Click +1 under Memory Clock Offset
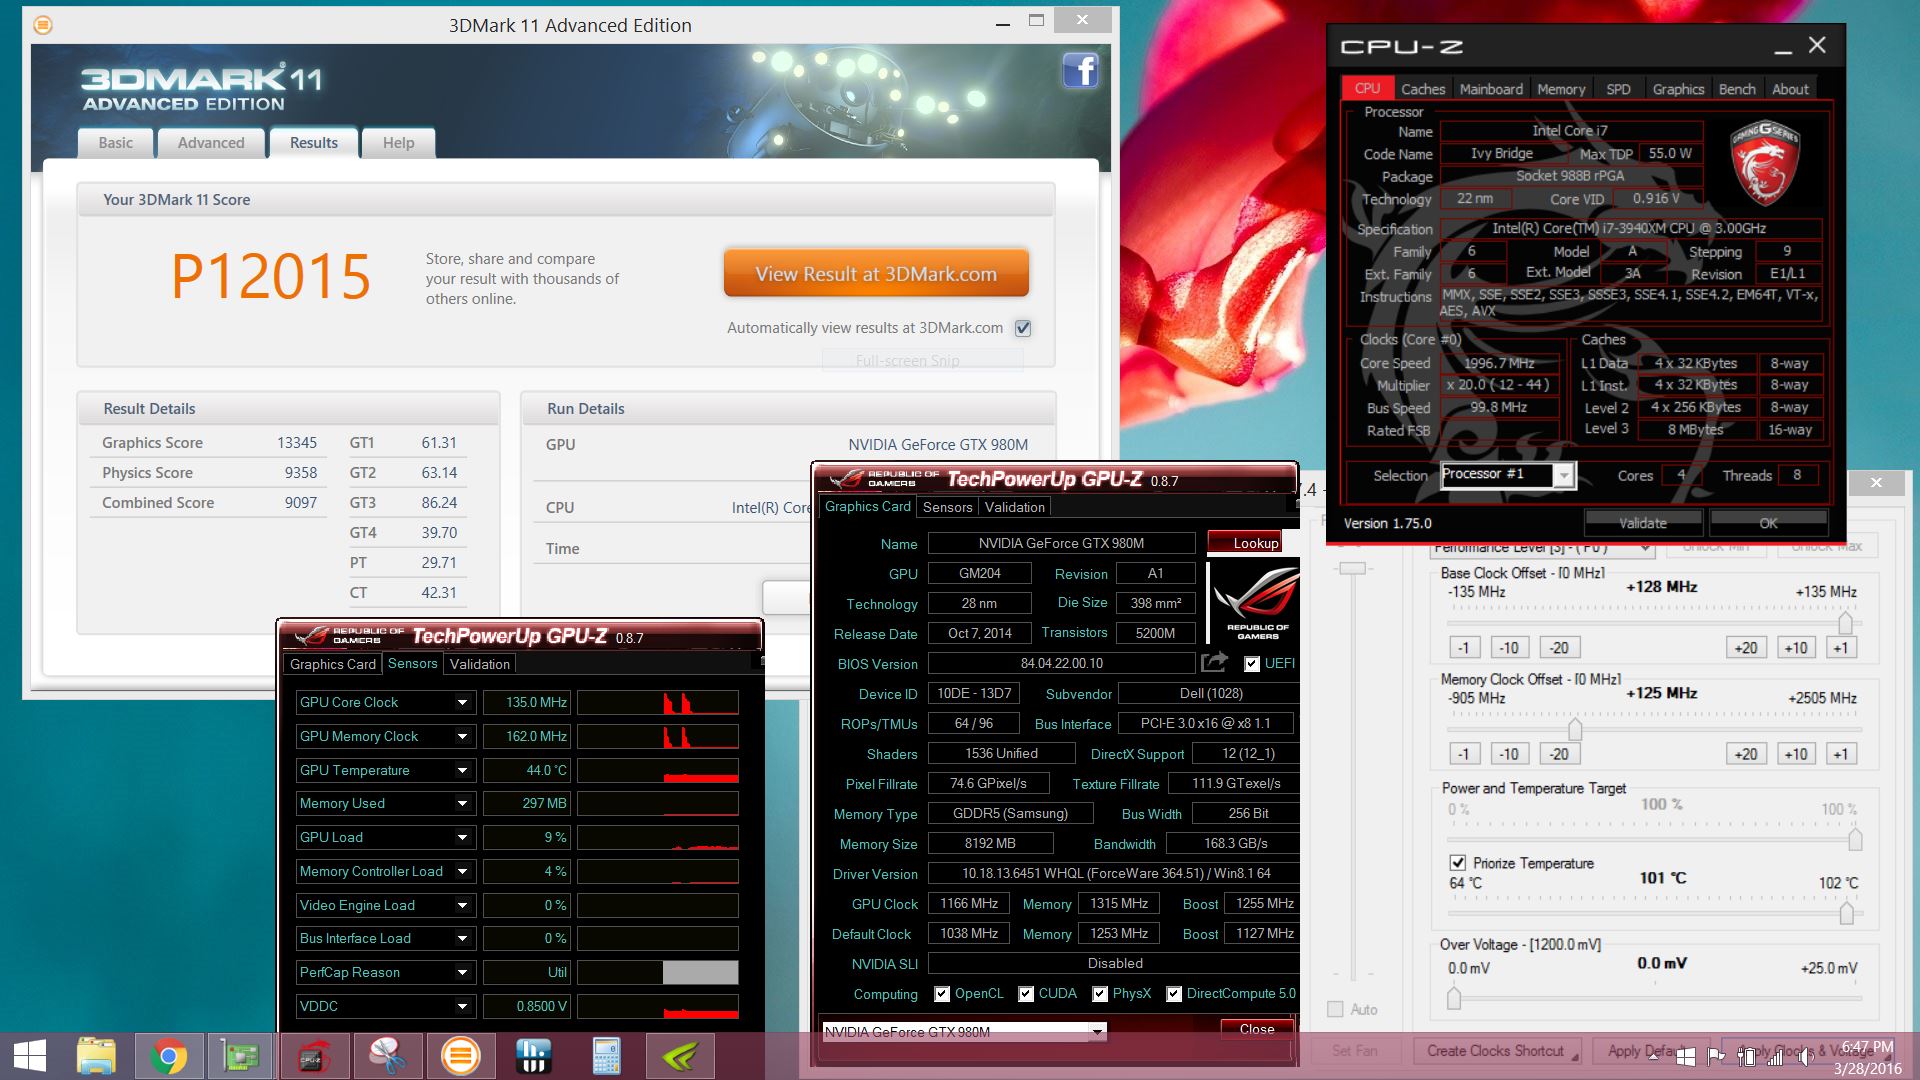This screenshot has height=1080, width=1920. point(1841,754)
